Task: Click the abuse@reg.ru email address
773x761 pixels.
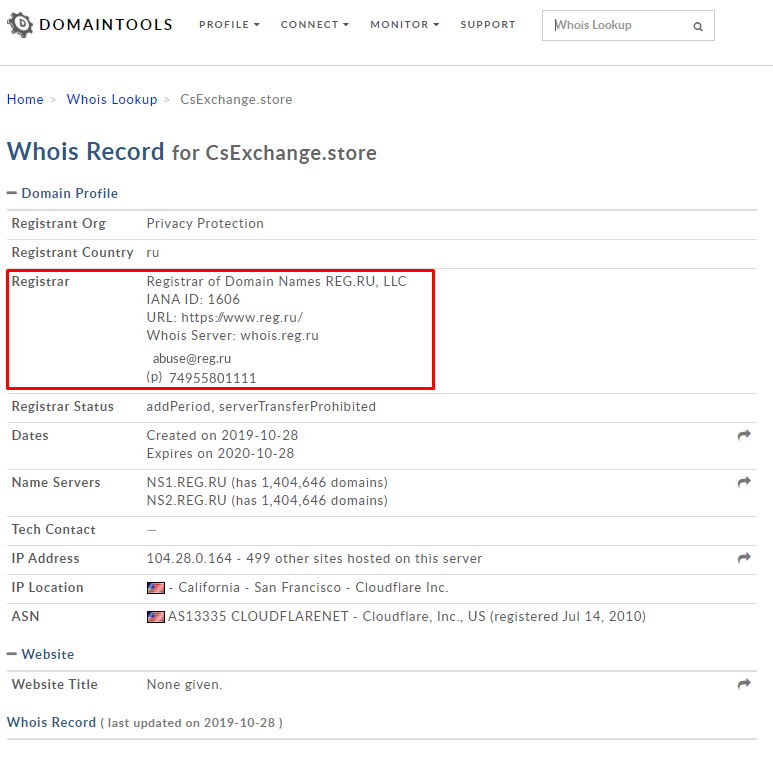Action: 192,358
